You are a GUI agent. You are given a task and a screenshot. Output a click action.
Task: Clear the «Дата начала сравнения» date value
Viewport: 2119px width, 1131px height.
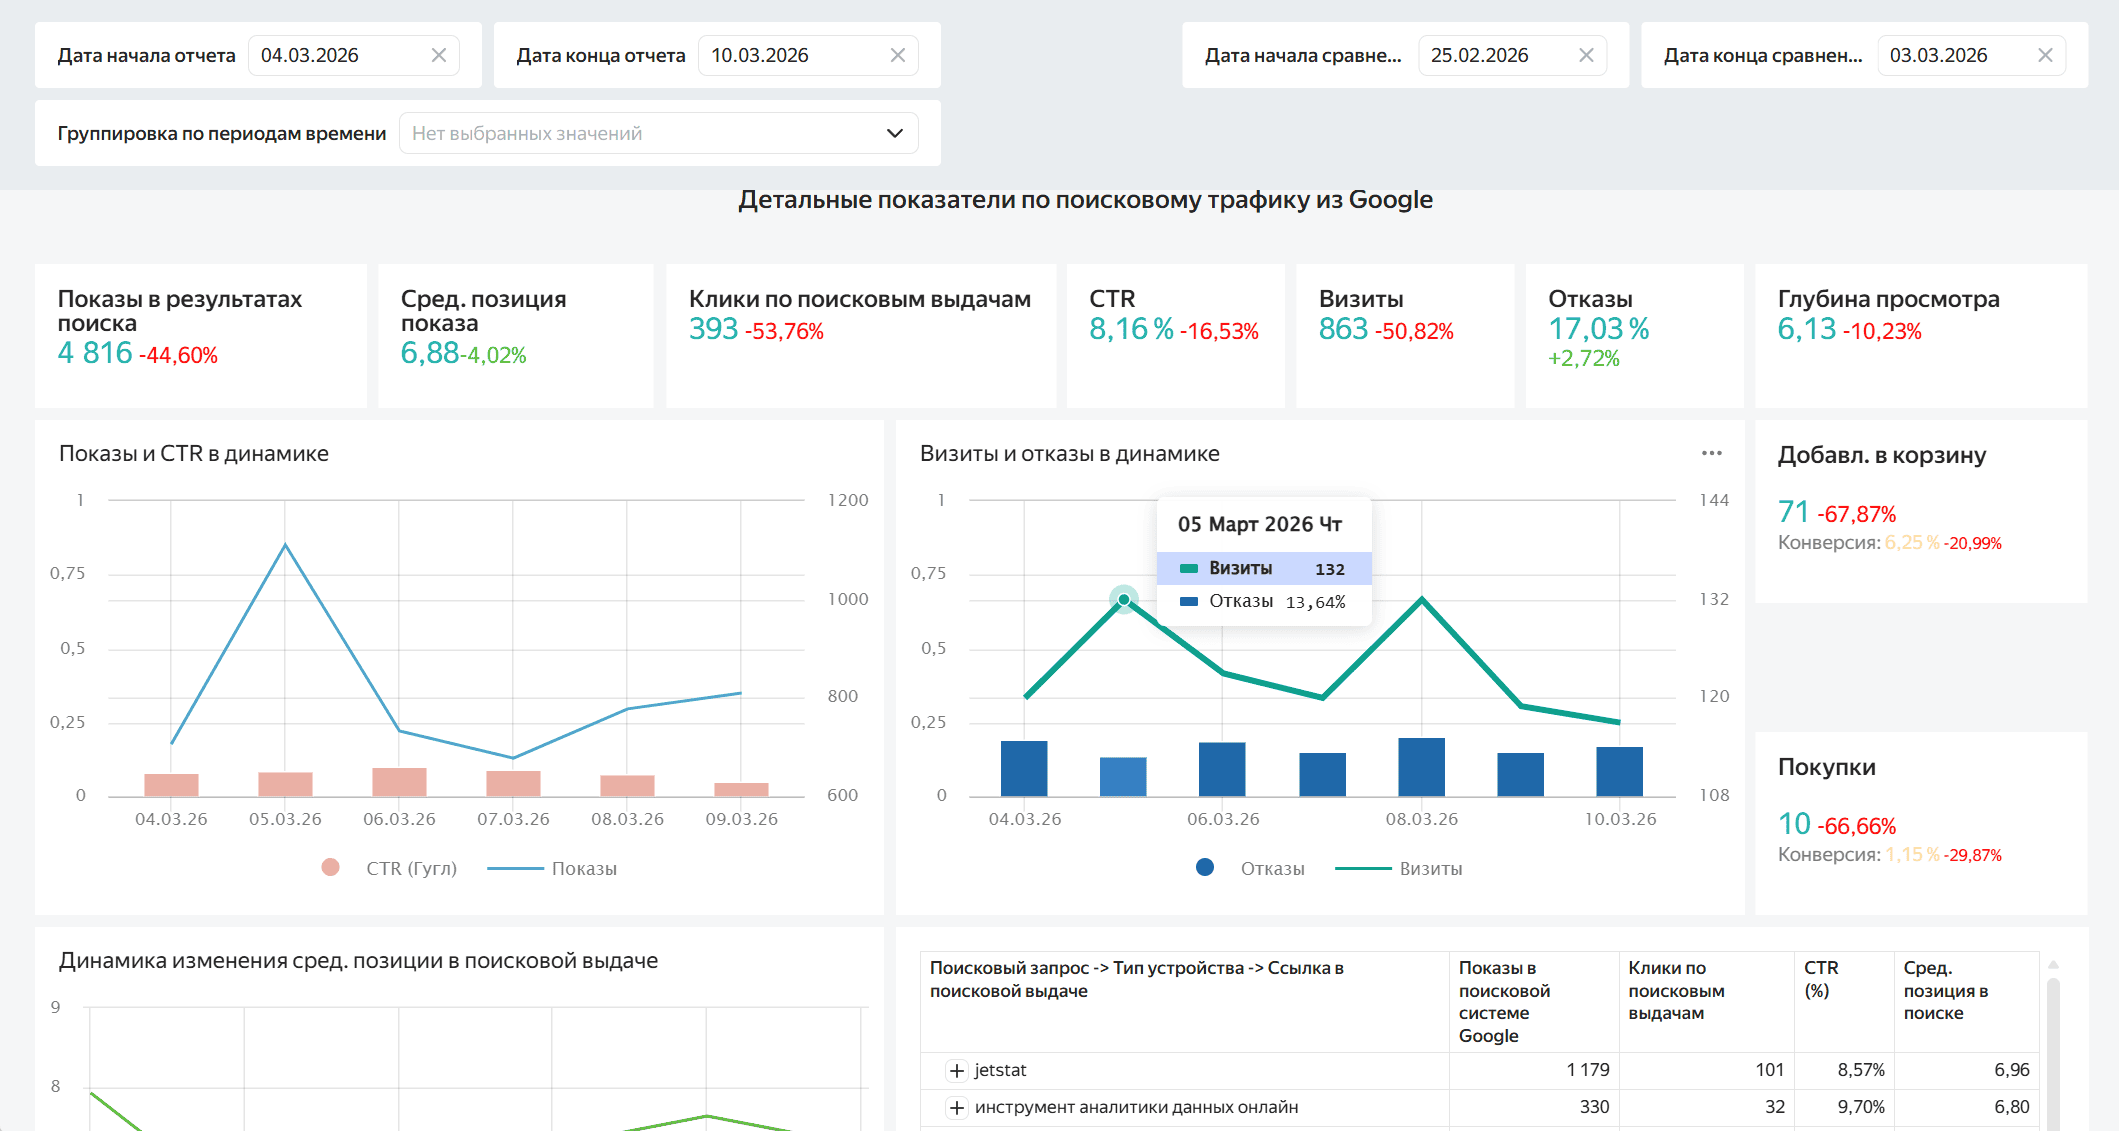point(1586,55)
